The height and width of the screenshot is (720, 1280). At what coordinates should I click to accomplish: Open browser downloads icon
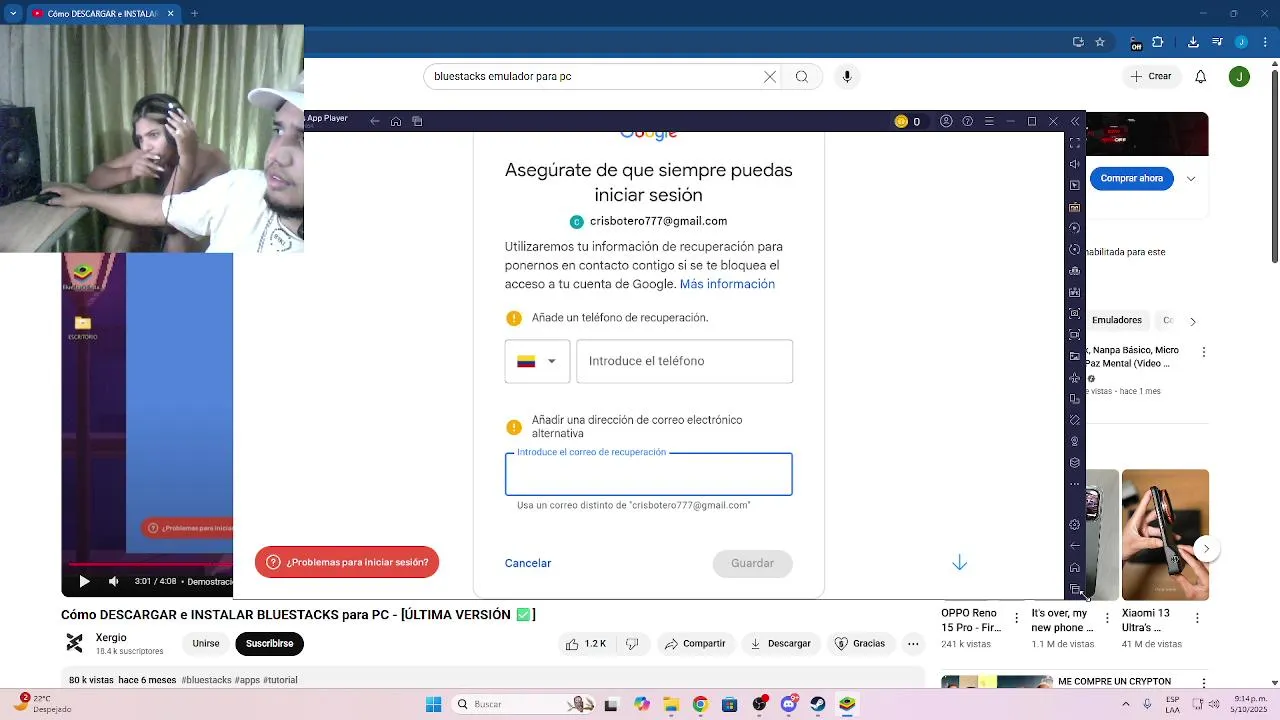point(1193,42)
